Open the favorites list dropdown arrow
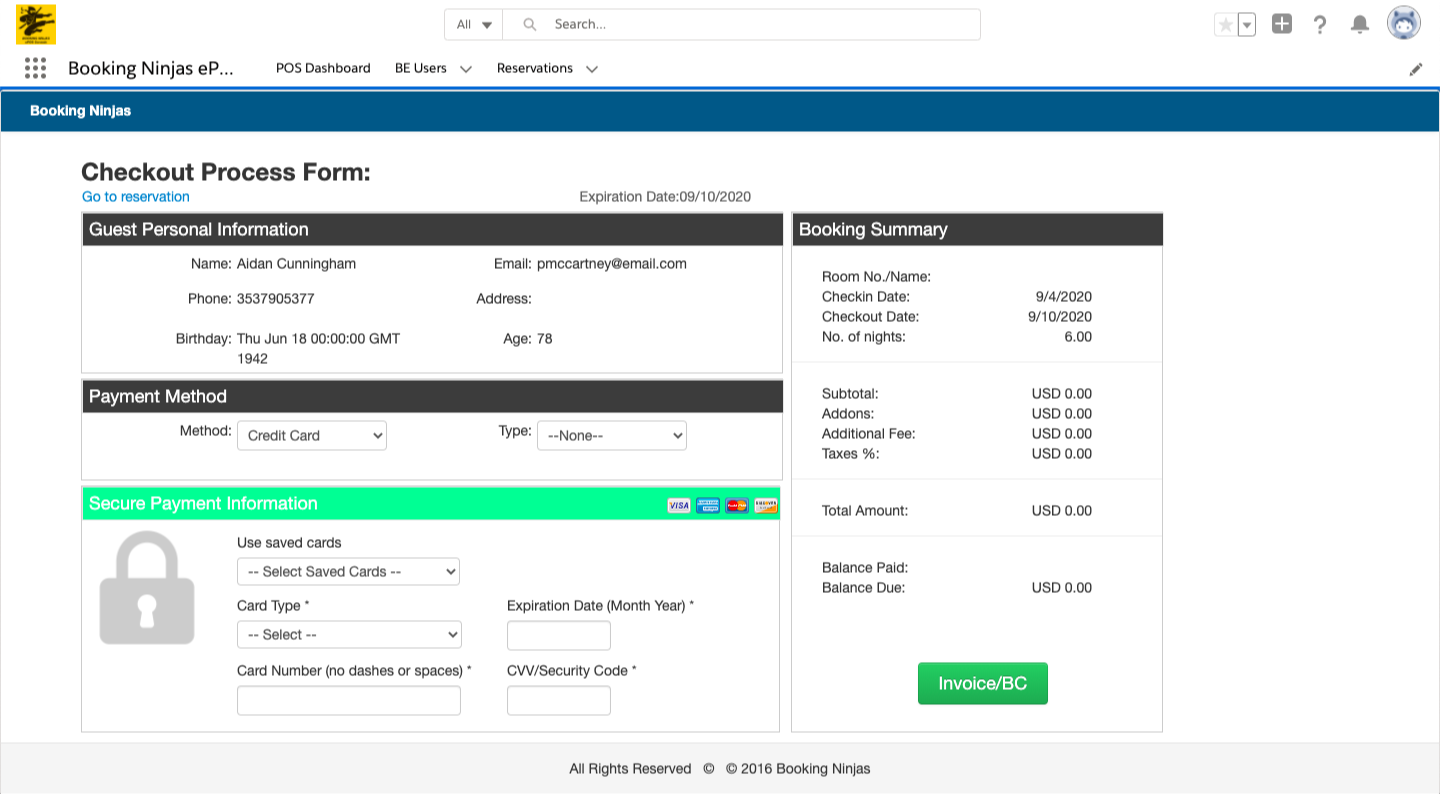The height and width of the screenshot is (794, 1440). pos(1247,25)
